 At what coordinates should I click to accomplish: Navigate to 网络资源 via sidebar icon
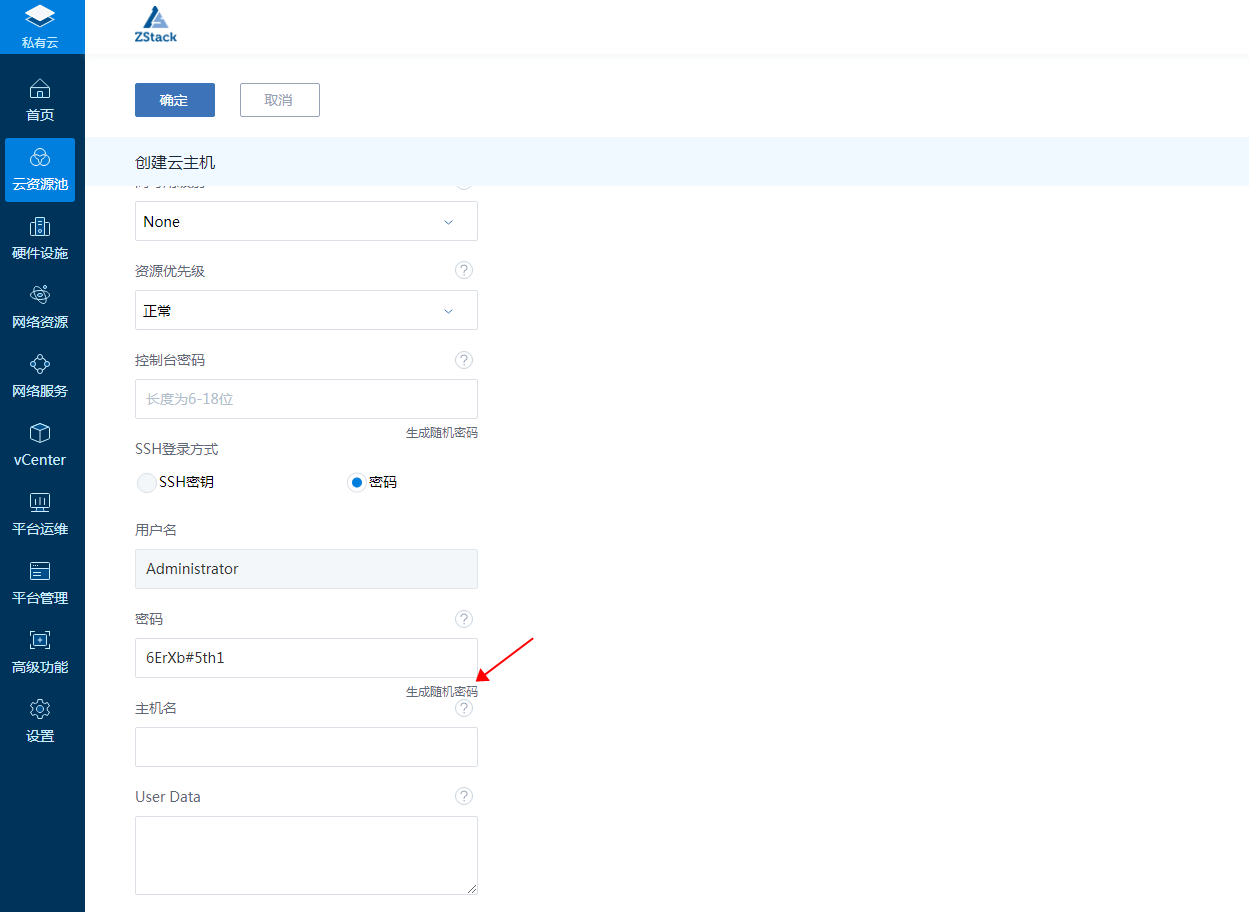(x=40, y=306)
